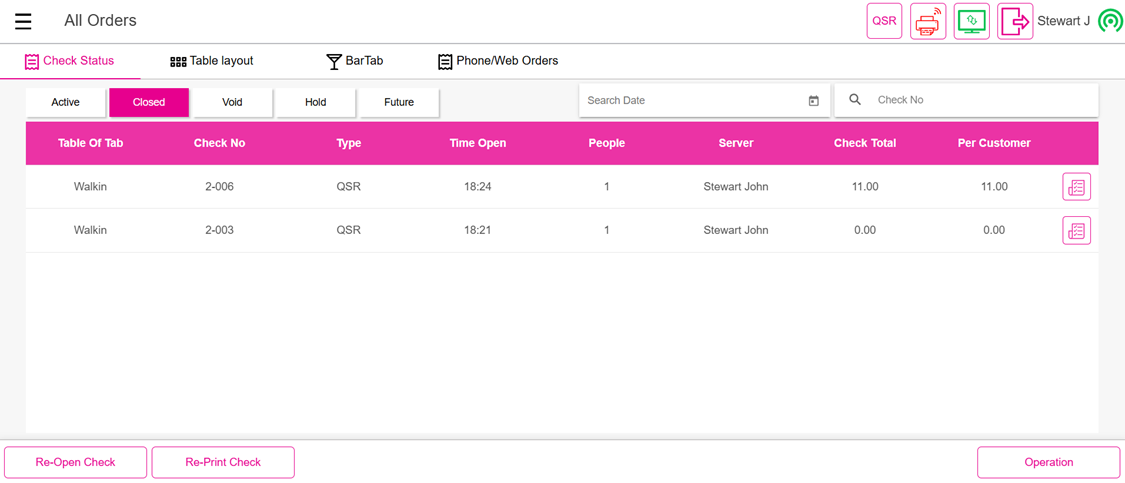Click the green connection status icon

point(1109,21)
